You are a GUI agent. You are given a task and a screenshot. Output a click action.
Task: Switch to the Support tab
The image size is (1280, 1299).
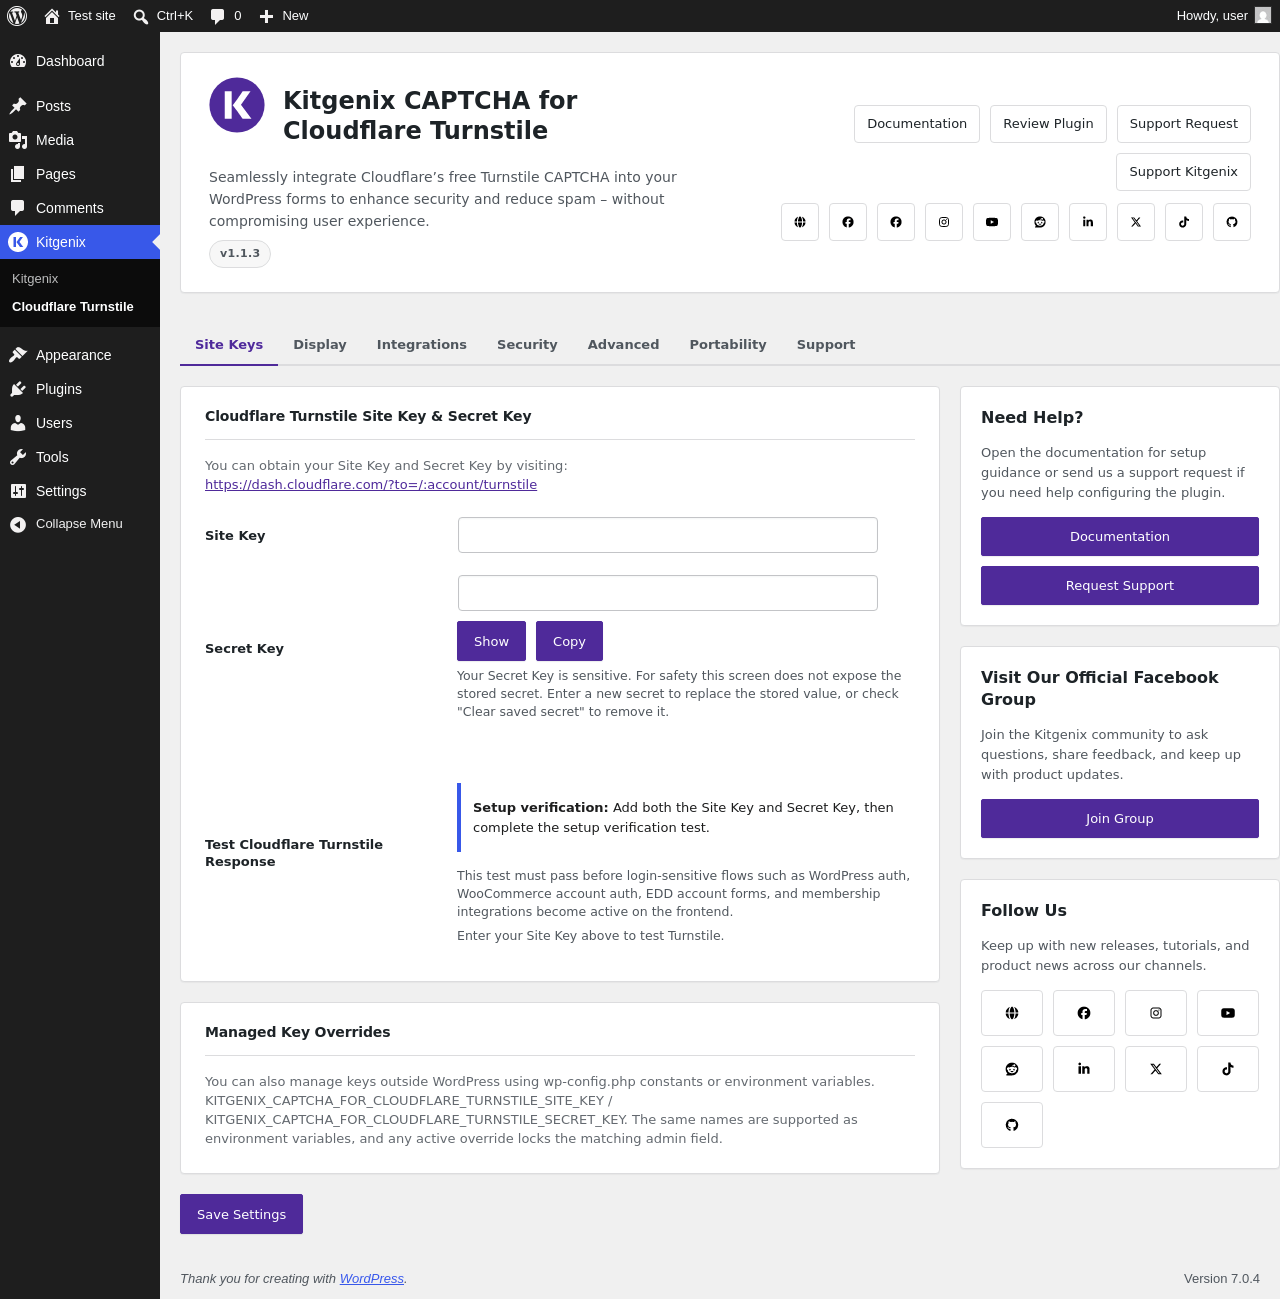pyautogui.click(x=826, y=345)
